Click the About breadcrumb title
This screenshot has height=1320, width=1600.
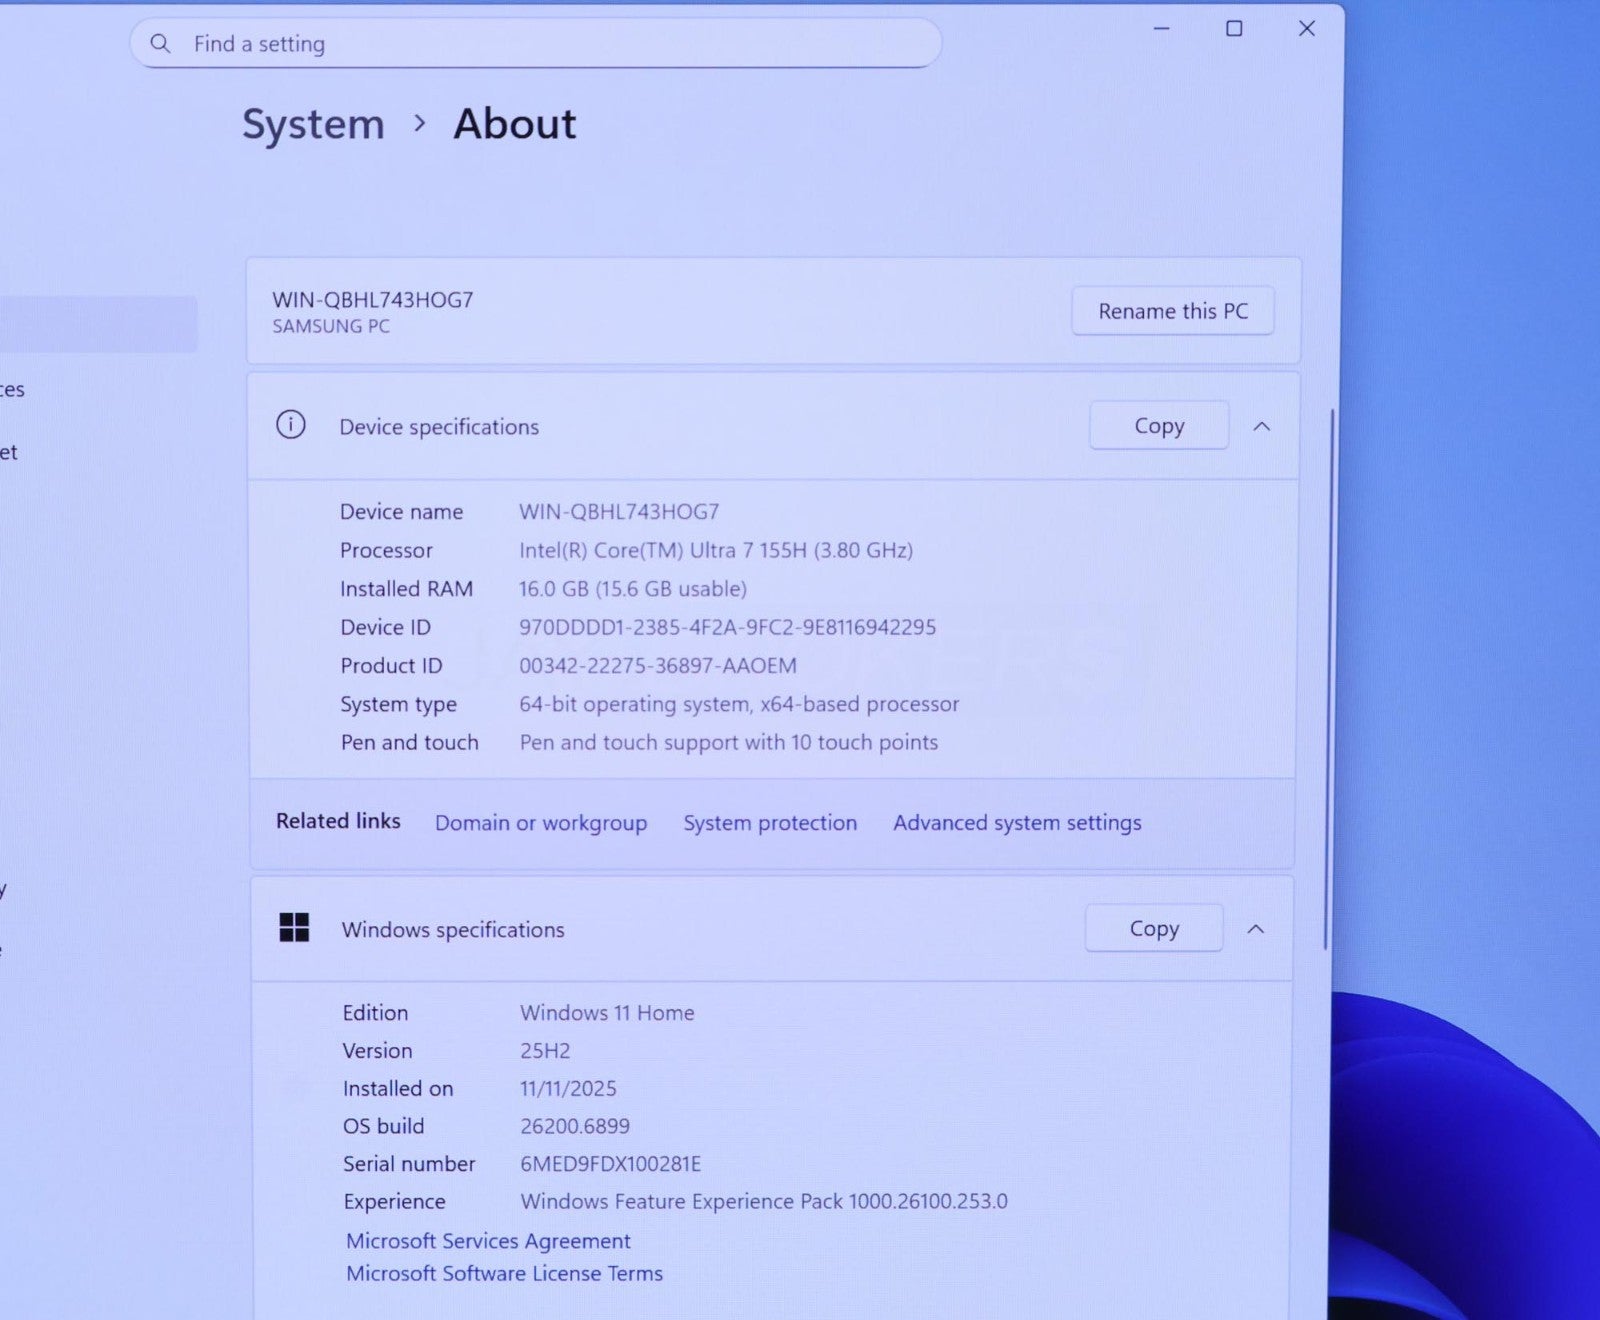[x=514, y=124]
